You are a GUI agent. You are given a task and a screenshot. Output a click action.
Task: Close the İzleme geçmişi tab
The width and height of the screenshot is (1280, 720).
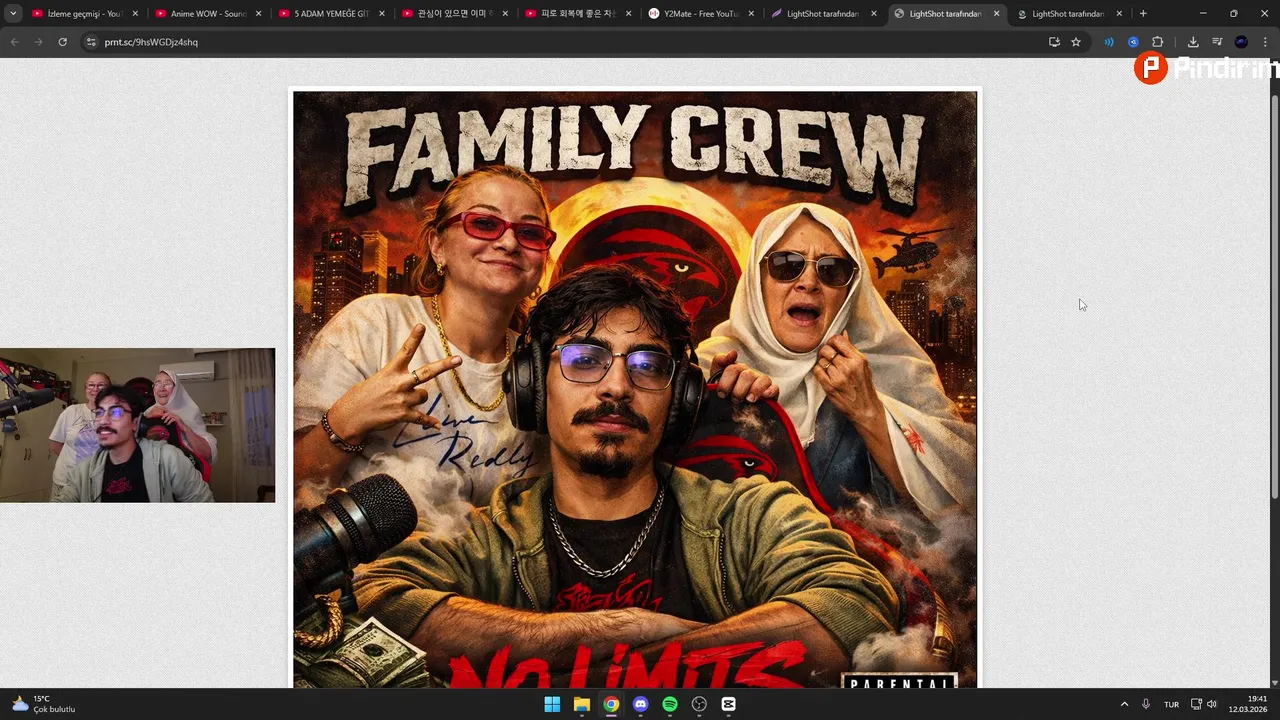[x=135, y=14]
